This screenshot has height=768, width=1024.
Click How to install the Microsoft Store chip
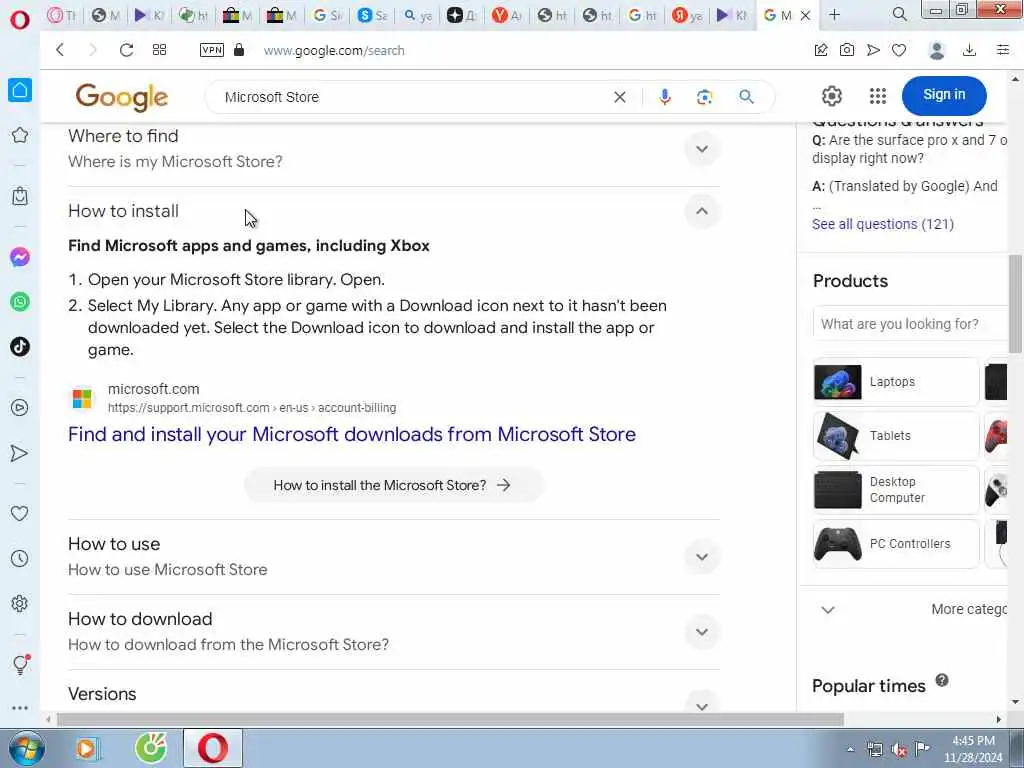[x=393, y=485]
